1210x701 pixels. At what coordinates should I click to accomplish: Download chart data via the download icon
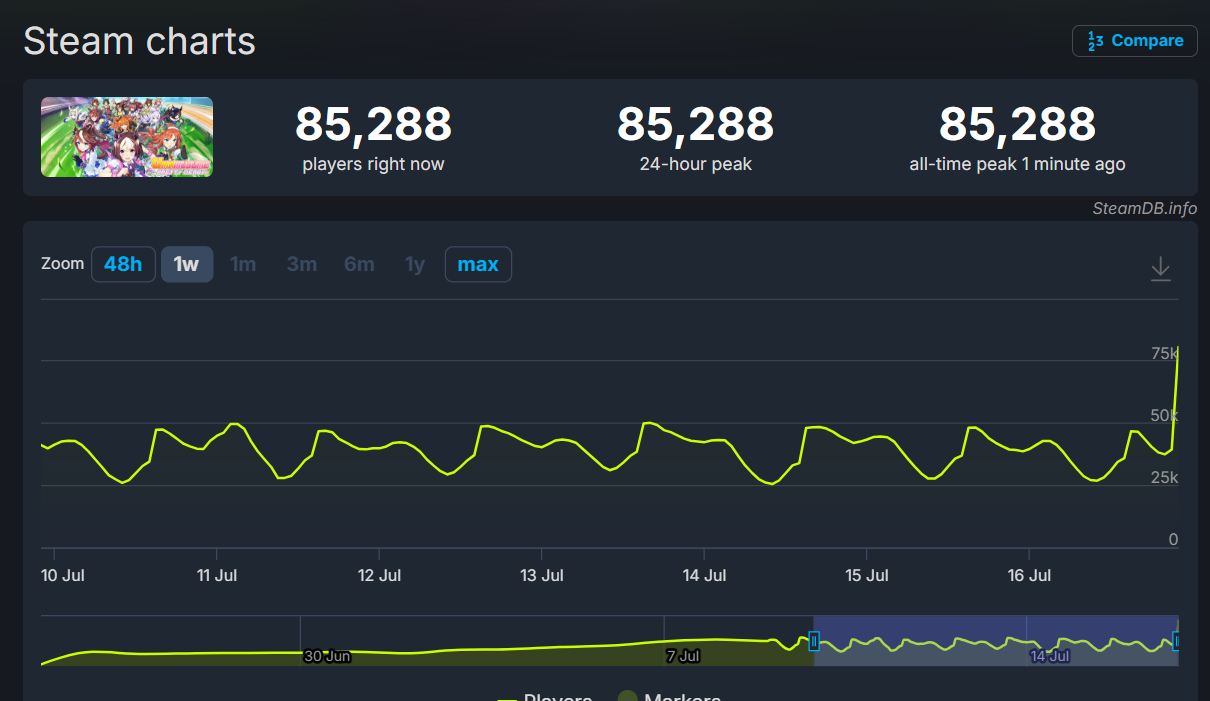tap(1160, 268)
